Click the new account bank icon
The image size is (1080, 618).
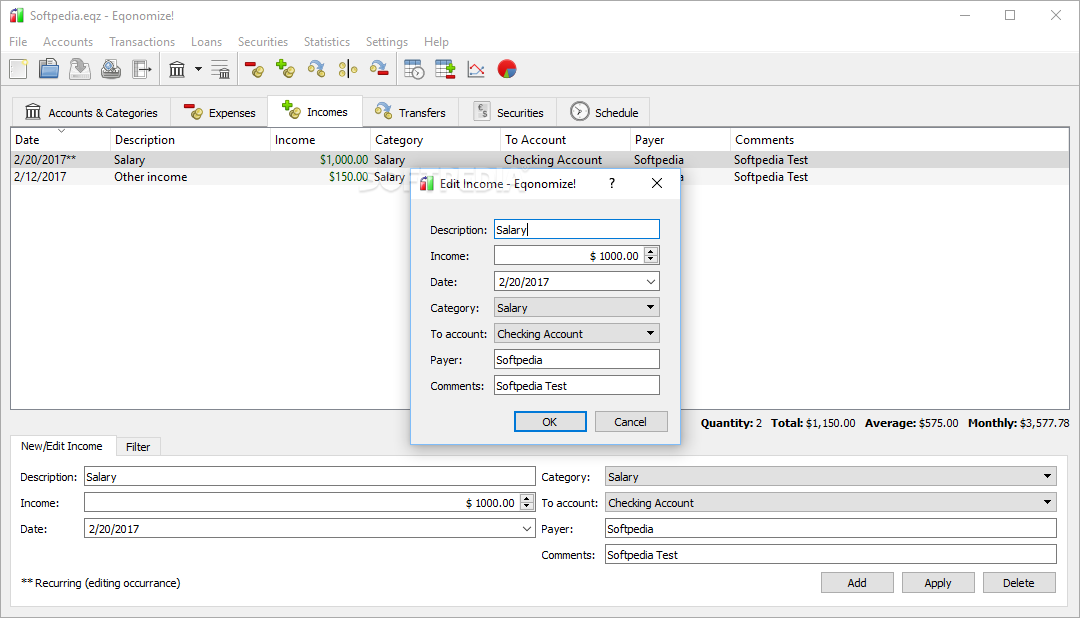177,69
